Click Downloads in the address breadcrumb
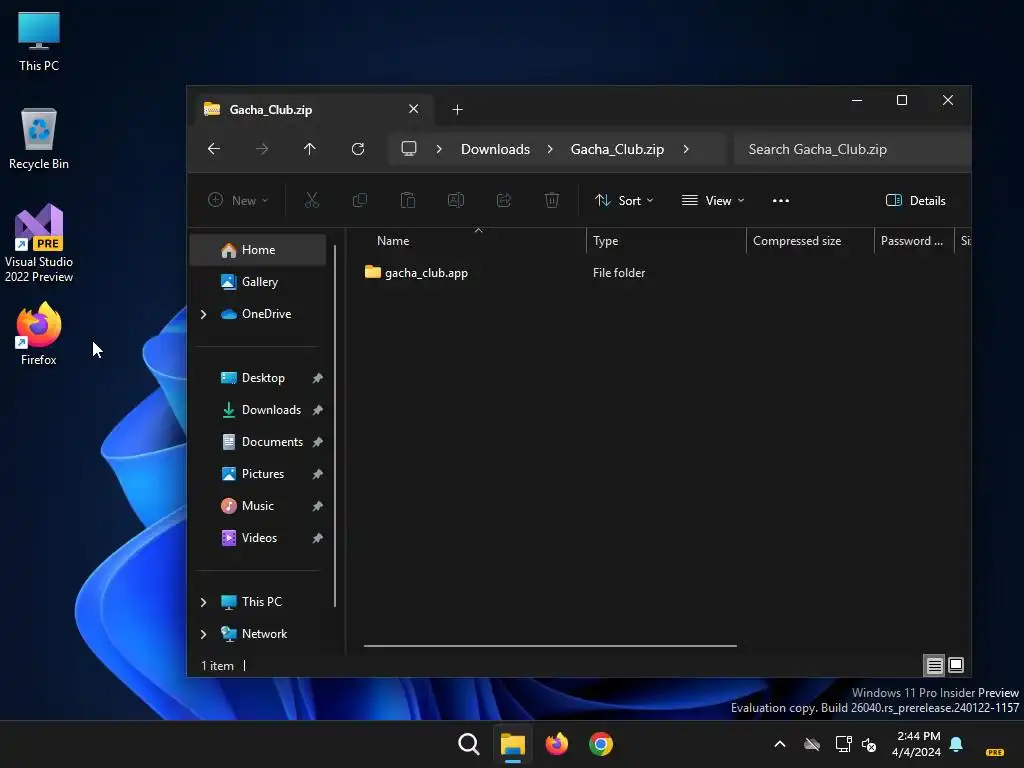 pos(495,149)
